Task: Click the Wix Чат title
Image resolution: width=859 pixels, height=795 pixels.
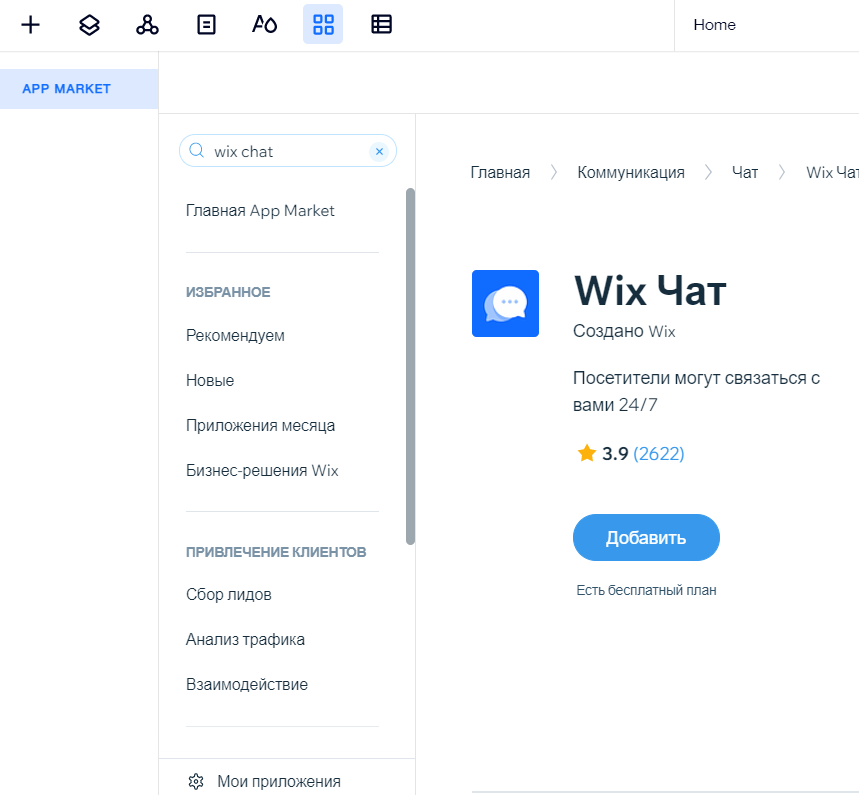Action: click(x=650, y=290)
